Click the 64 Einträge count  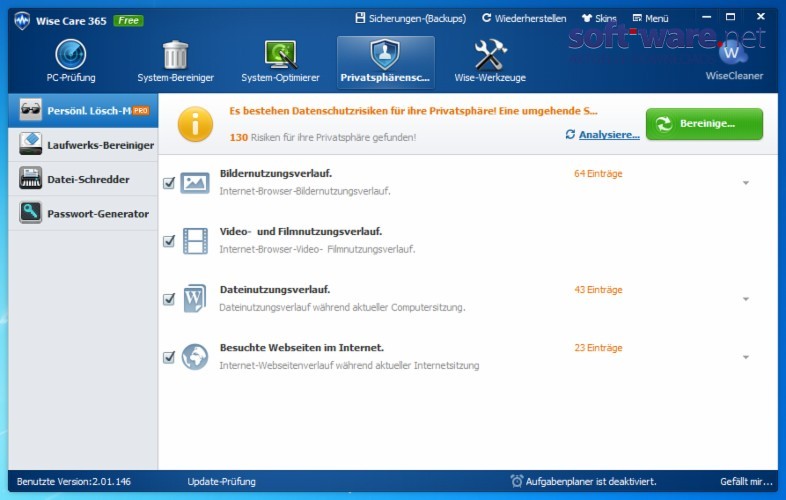[x=598, y=174]
